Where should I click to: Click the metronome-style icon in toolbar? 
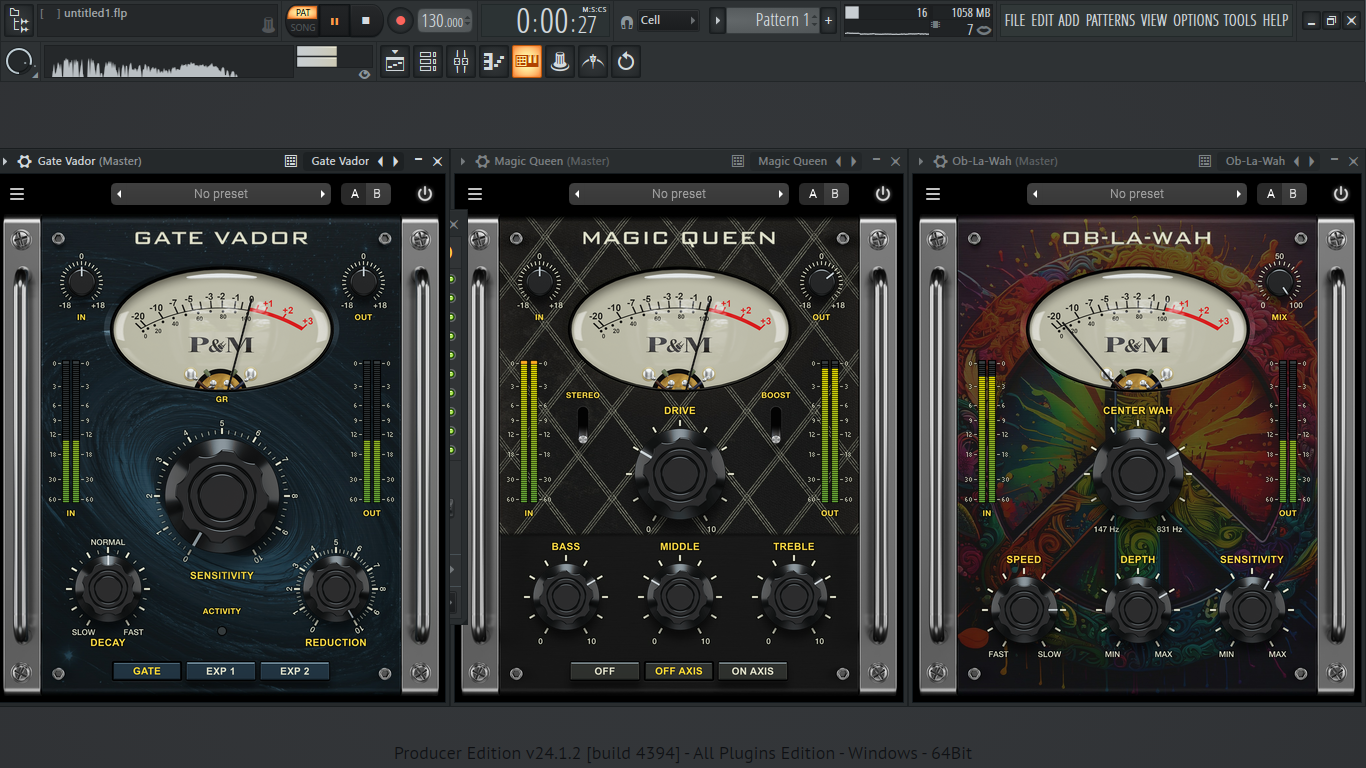(593, 62)
